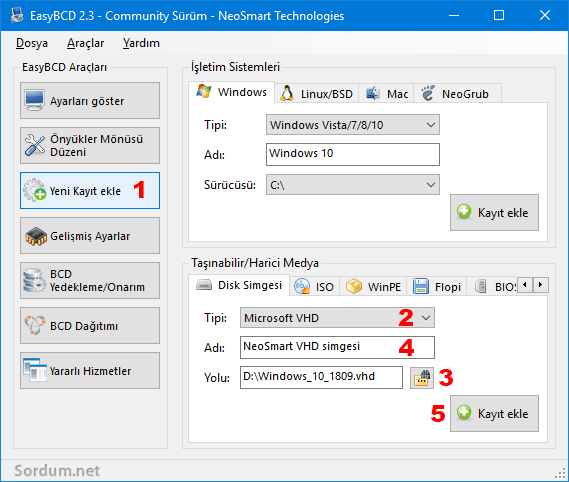Click the EasyBCD title bar app icon
The width and height of the screenshot is (569, 482).
17,15
